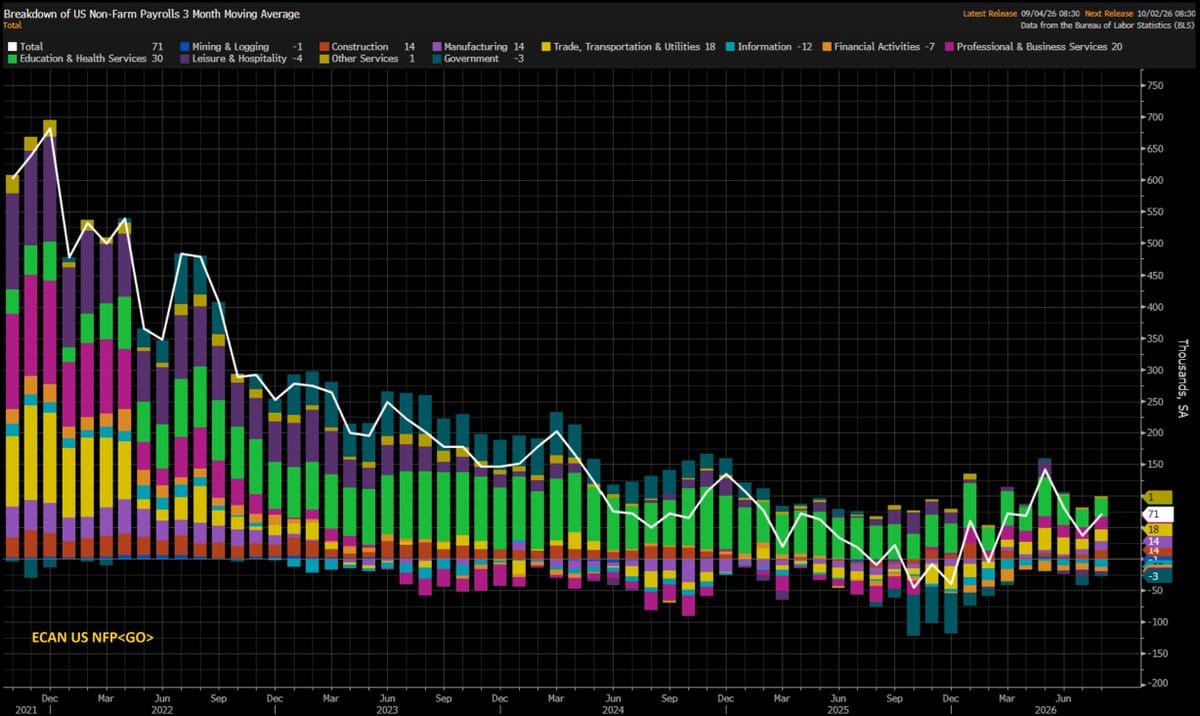The width and height of the screenshot is (1200, 716).
Task: Click the red-orange Construction legend swatch
Action: 324,47
